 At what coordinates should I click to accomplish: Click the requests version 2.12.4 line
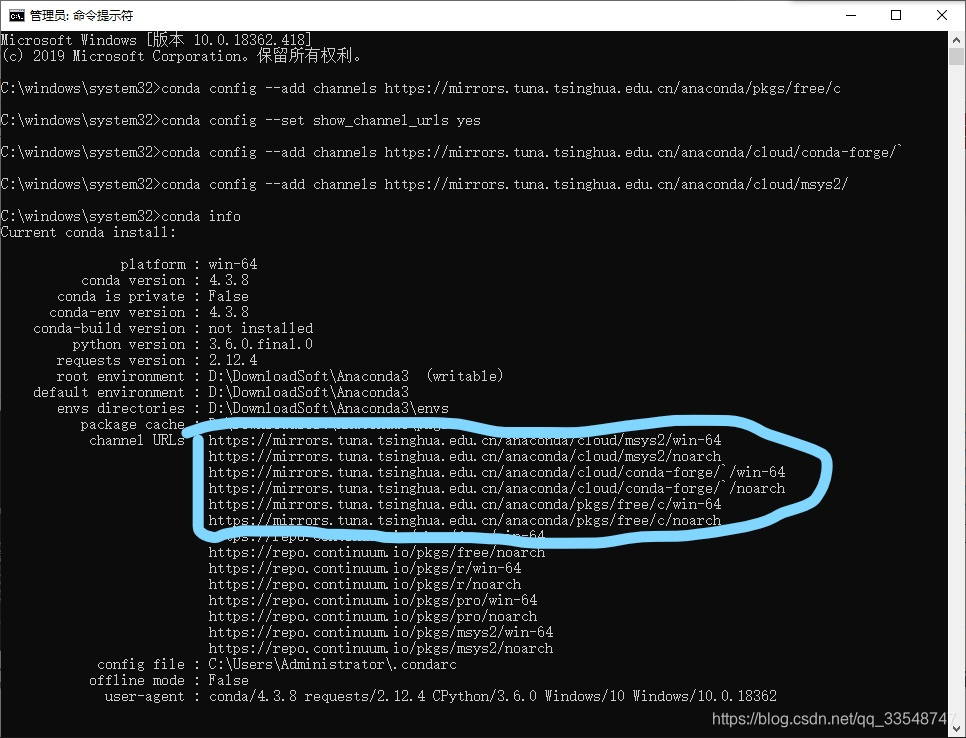pyautogui.click(x=157, y=360)
